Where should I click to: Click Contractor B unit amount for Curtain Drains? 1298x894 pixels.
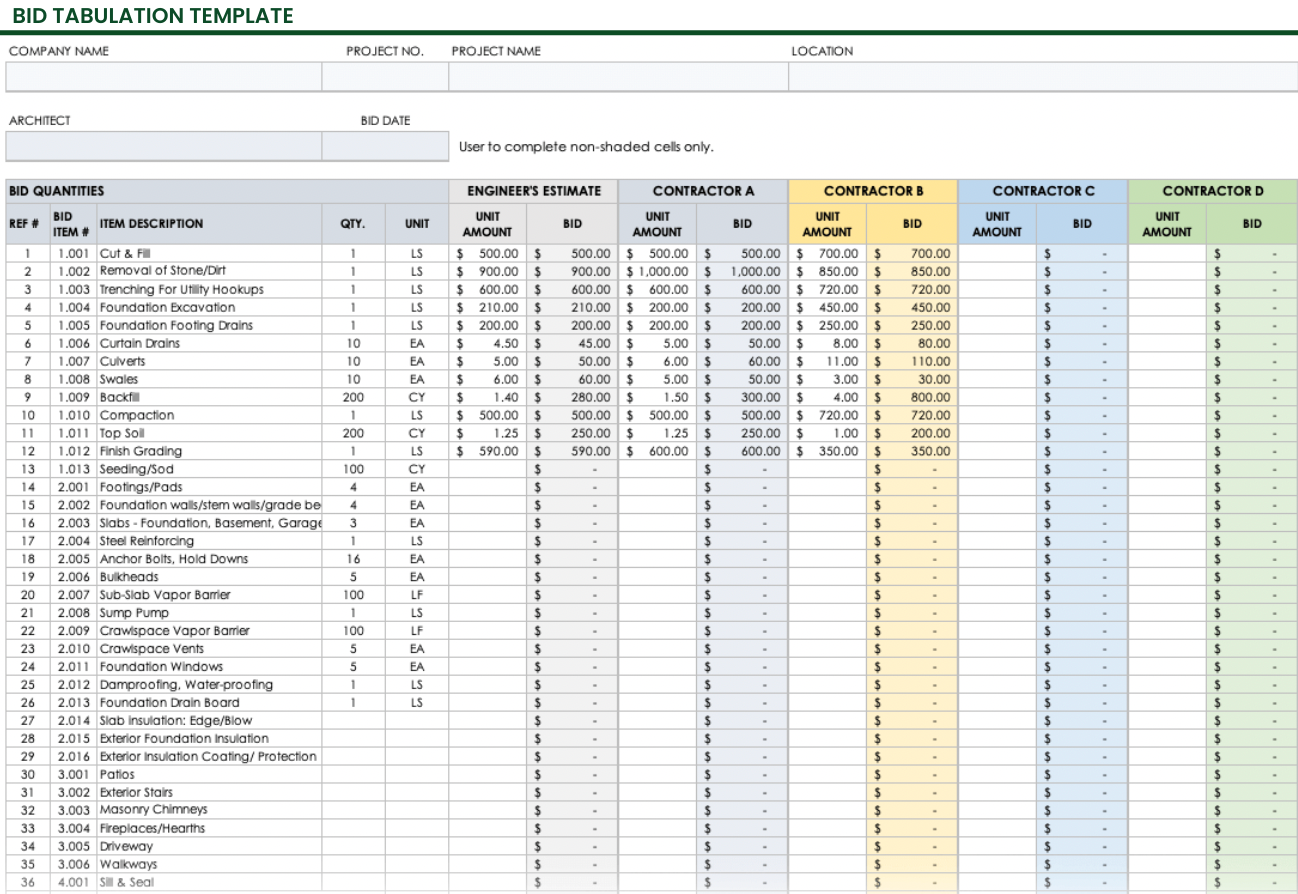coord(828,343)
